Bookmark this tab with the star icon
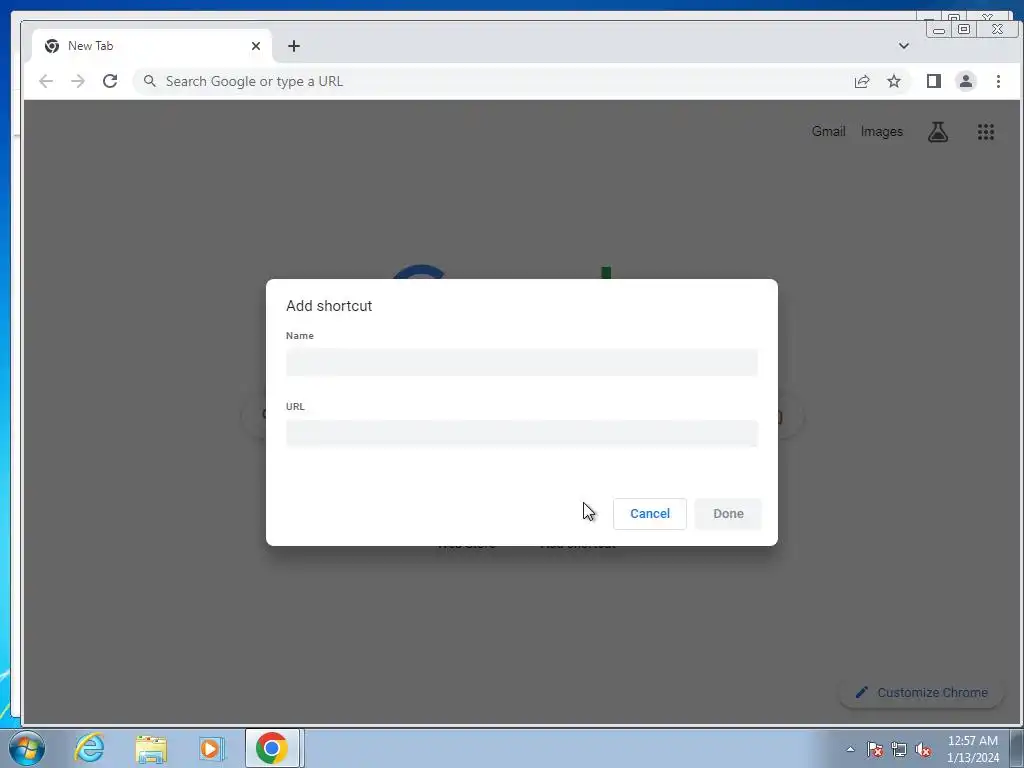Screen dimensions: 1024x768 click(x=894, y=81)
